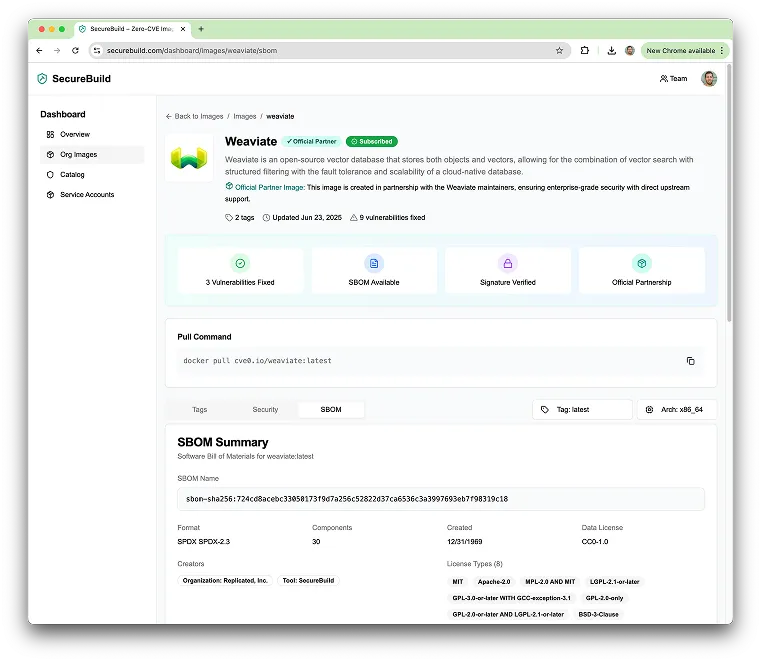
Task: Click the SBOM name sha256 field
Action: click(441, 499)
